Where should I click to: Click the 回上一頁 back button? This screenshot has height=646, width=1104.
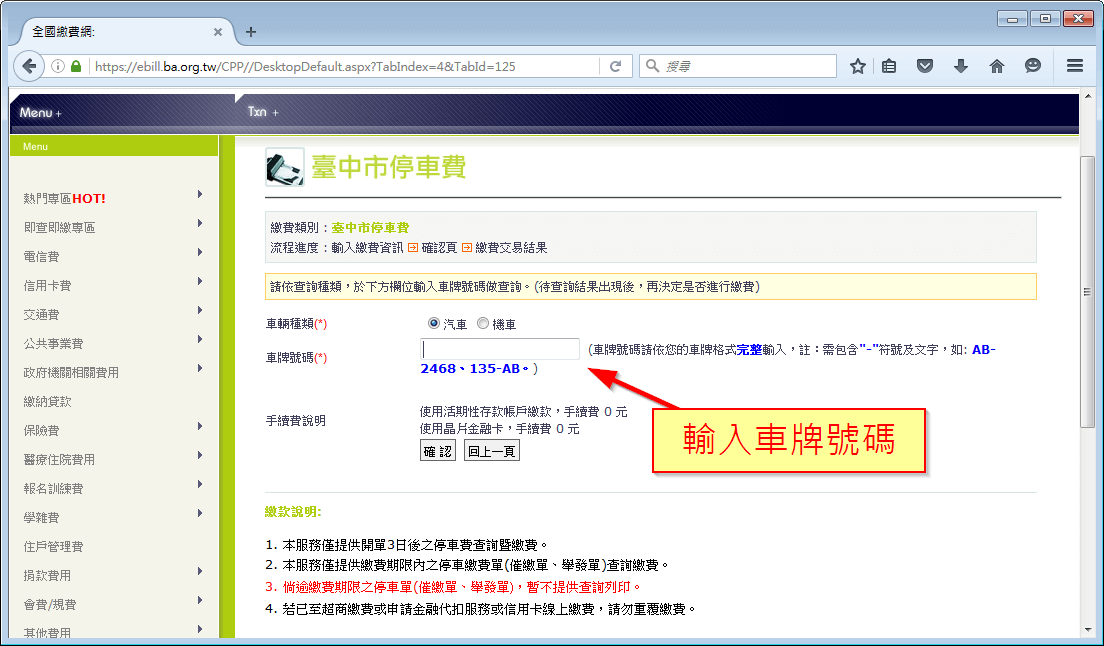click(x=492, y=451)
